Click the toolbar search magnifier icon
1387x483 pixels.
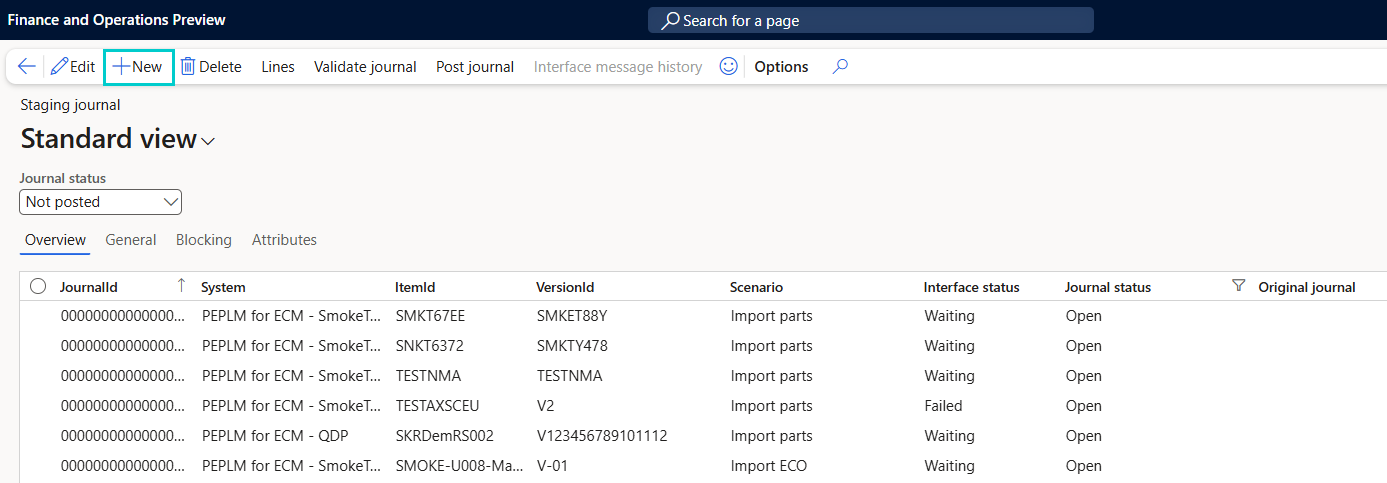pyautogui.click(x=841, y=67)
